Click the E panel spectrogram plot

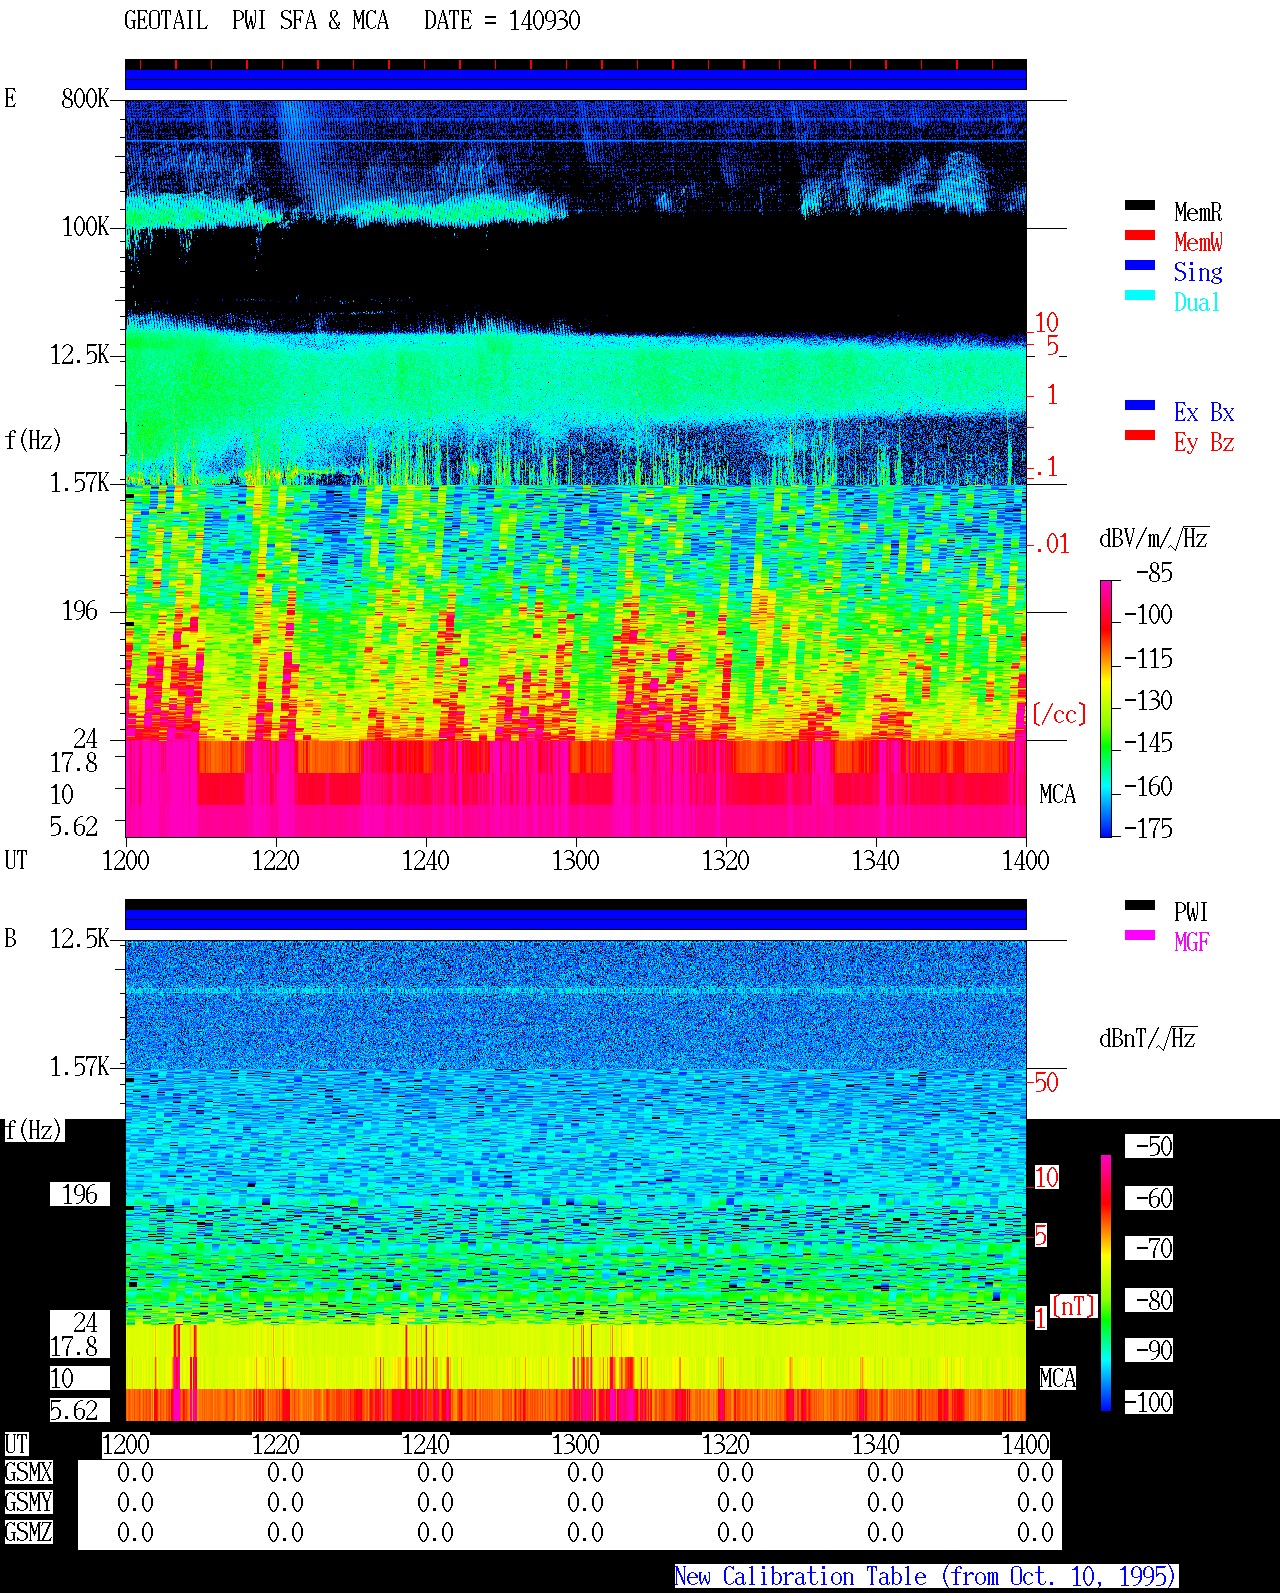tap(576, 468)
